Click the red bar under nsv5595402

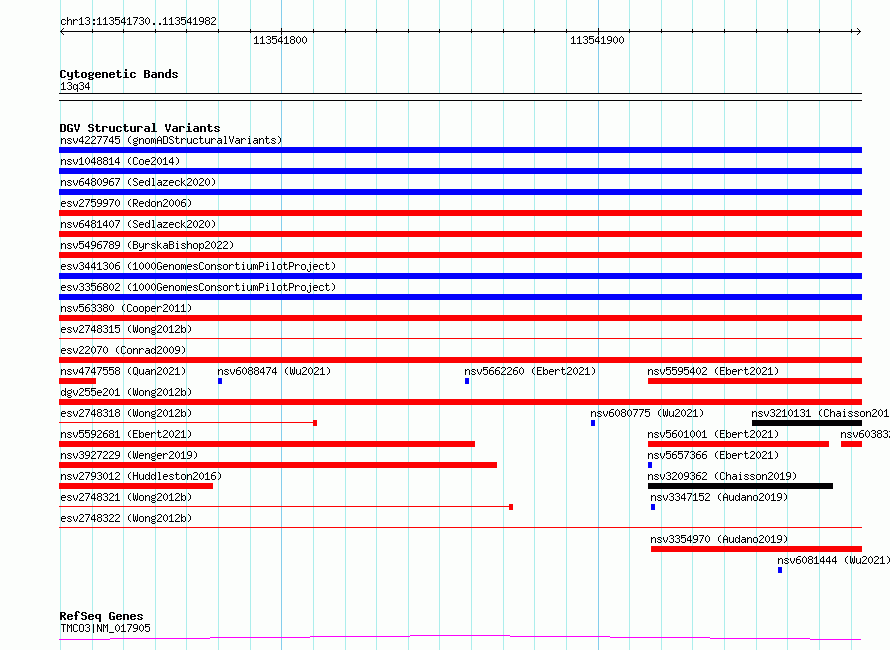[x=755, y=381]
